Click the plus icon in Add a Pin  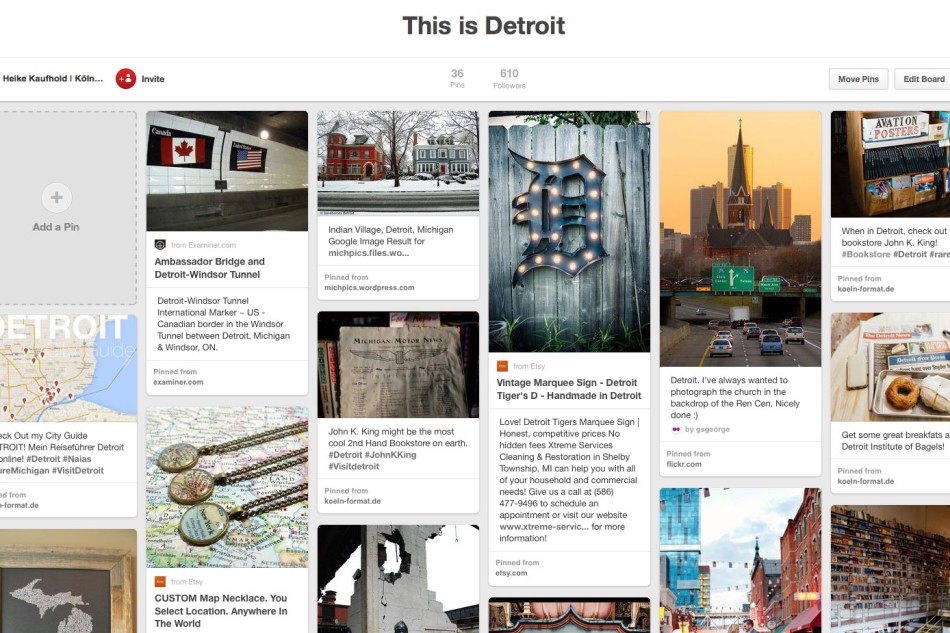pyautogui.click(x=56, y=197)
